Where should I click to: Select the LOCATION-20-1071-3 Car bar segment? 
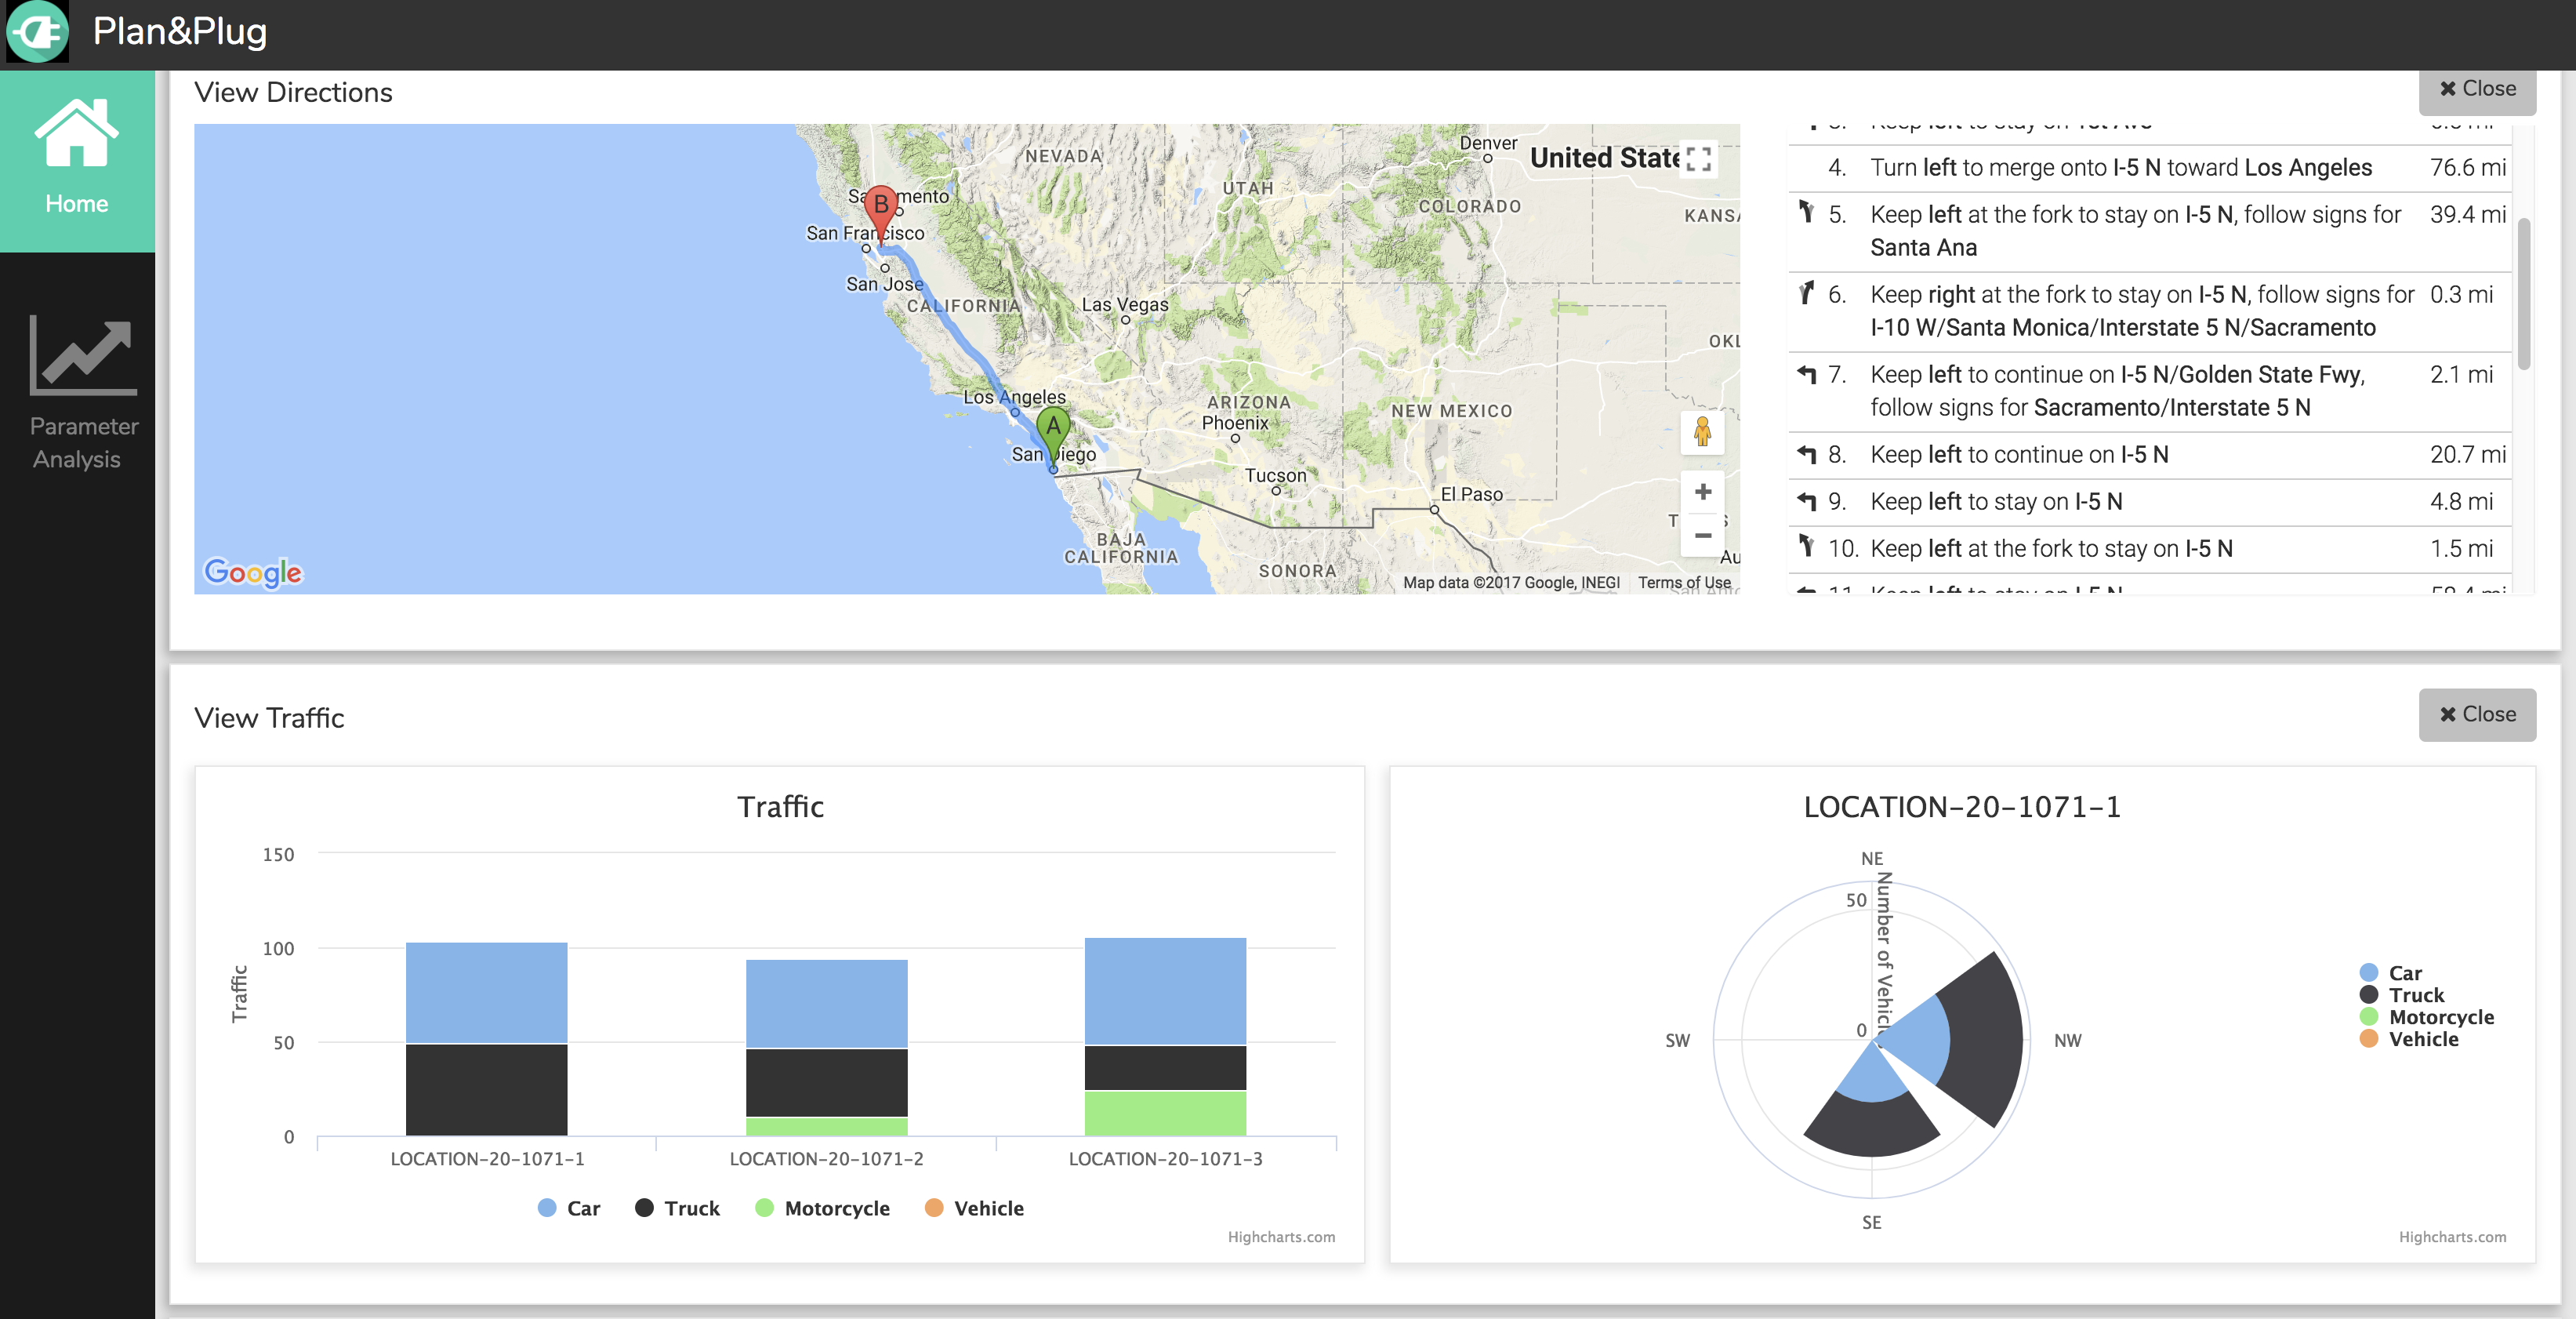pyautogui.click(x=1165, y=991)
